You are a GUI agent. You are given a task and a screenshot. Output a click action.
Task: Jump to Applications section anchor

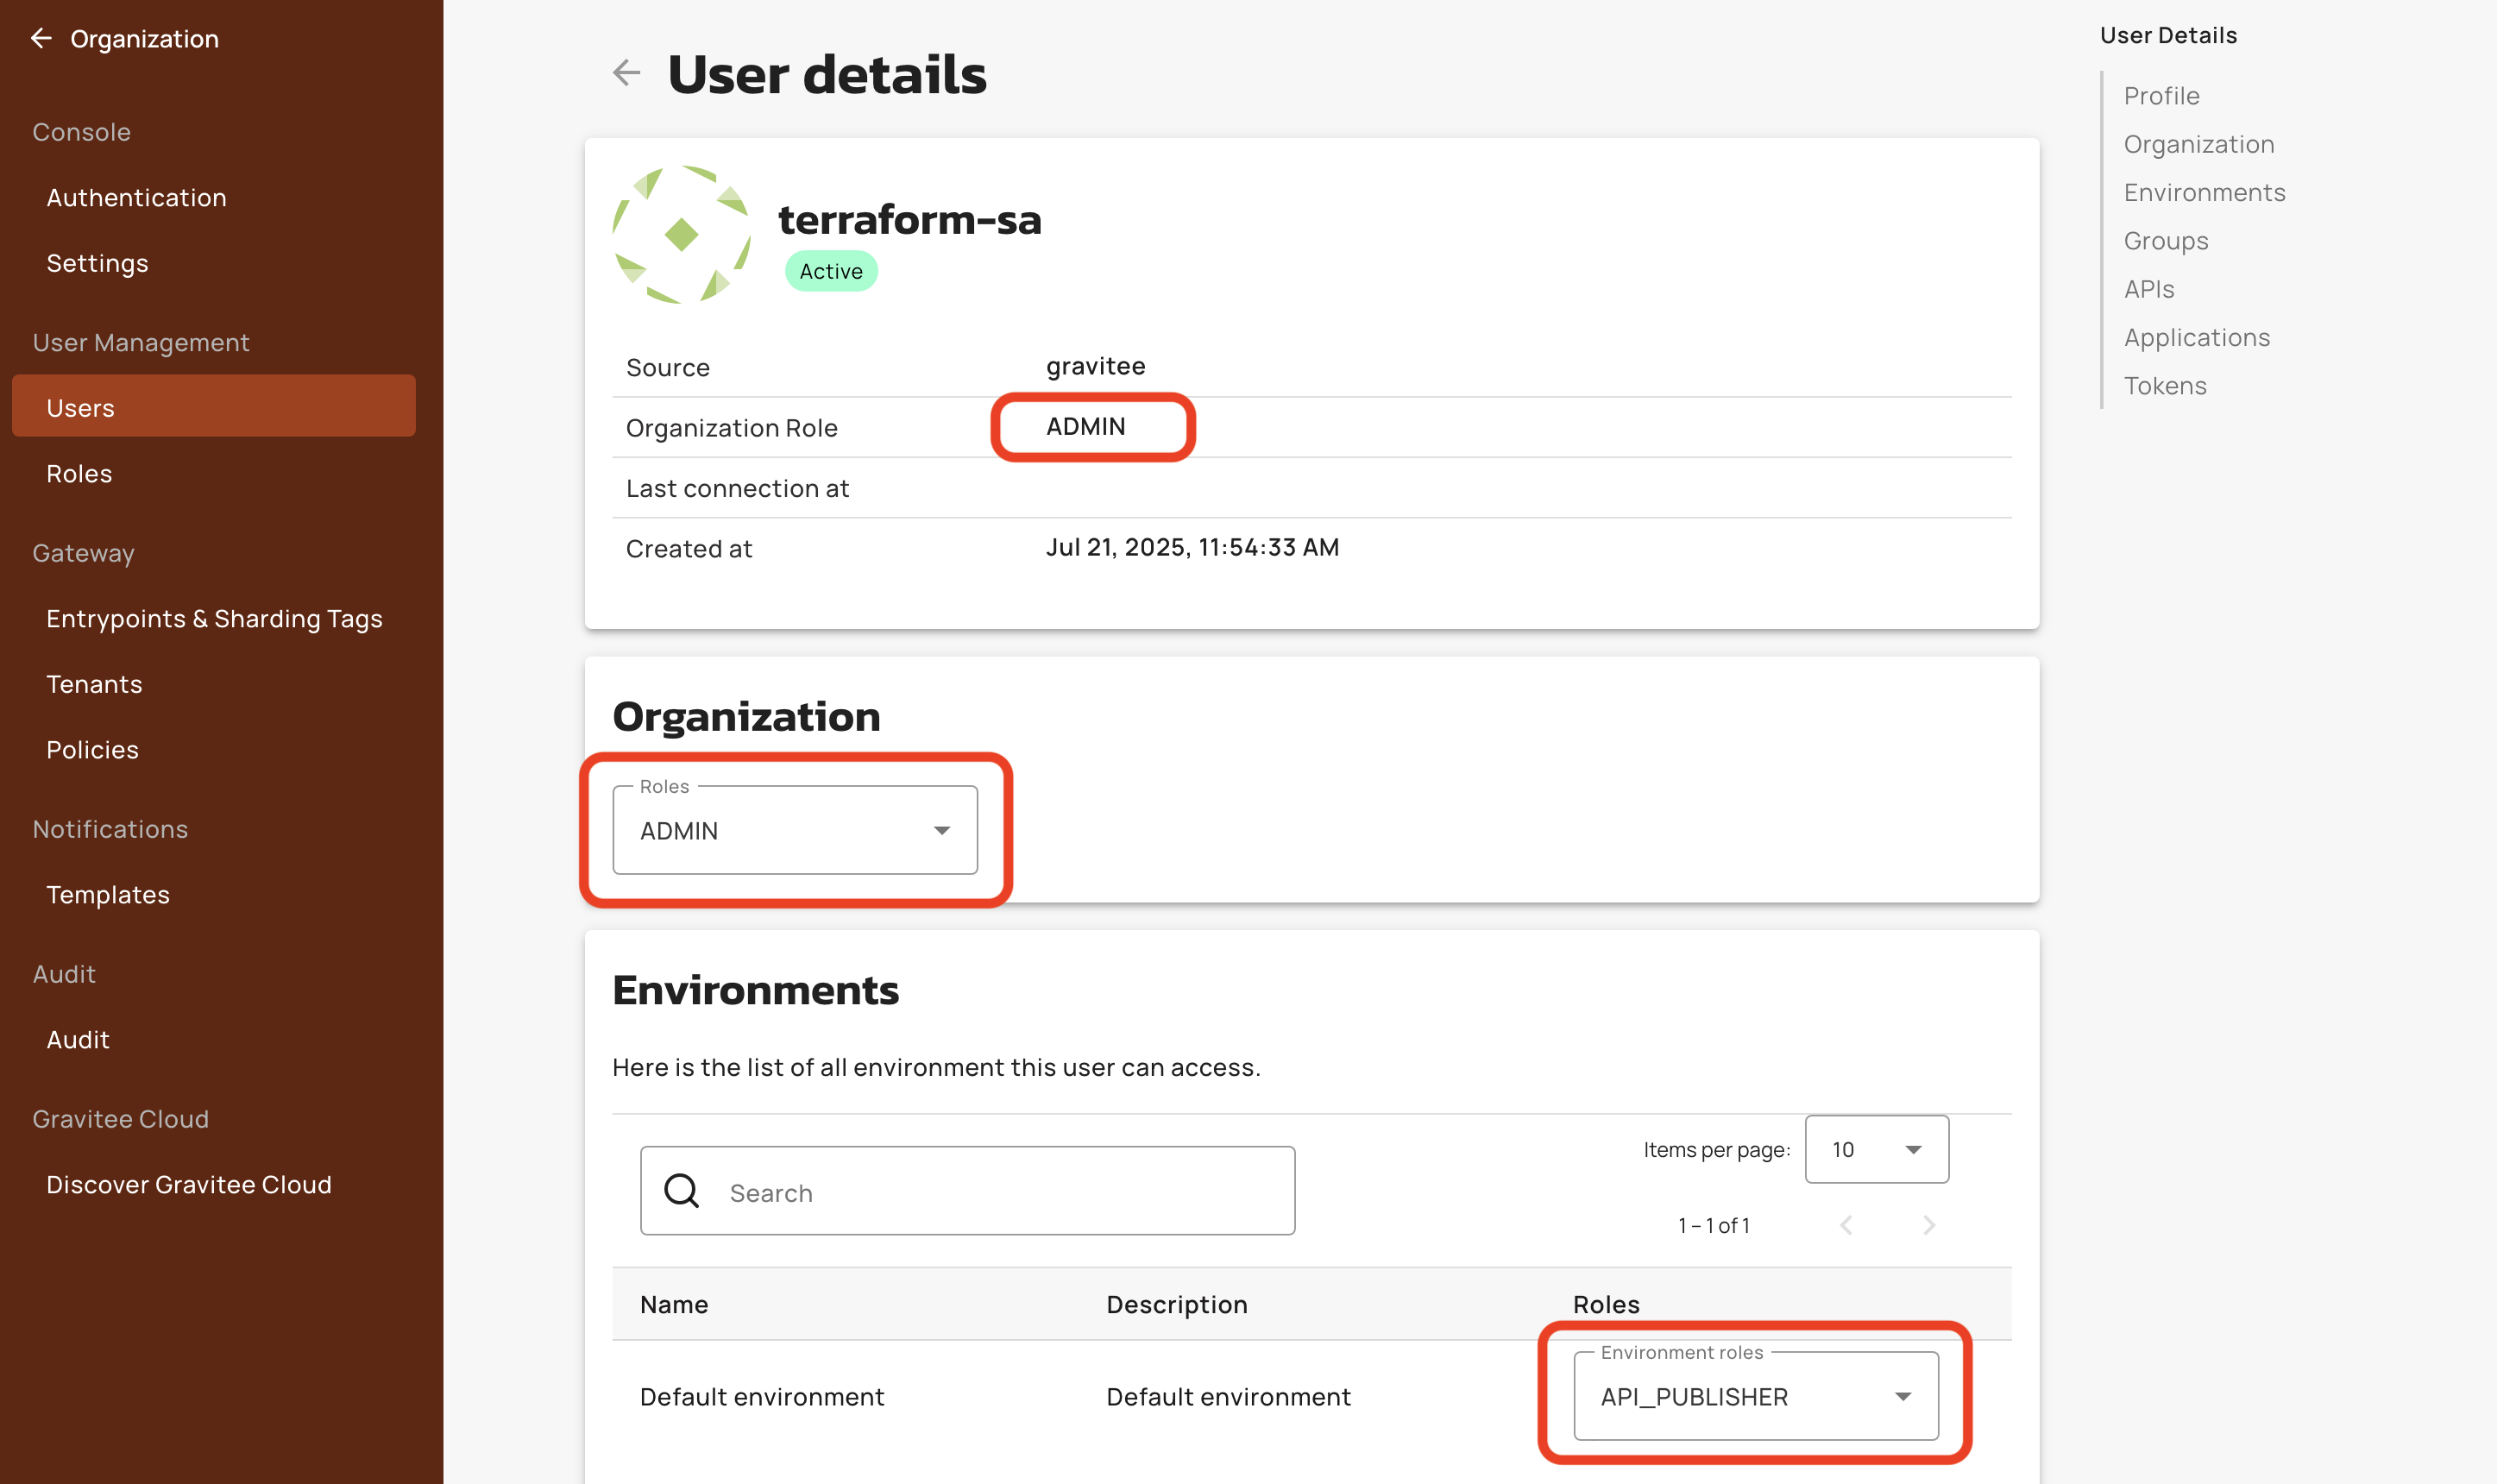pos(2196,337)
